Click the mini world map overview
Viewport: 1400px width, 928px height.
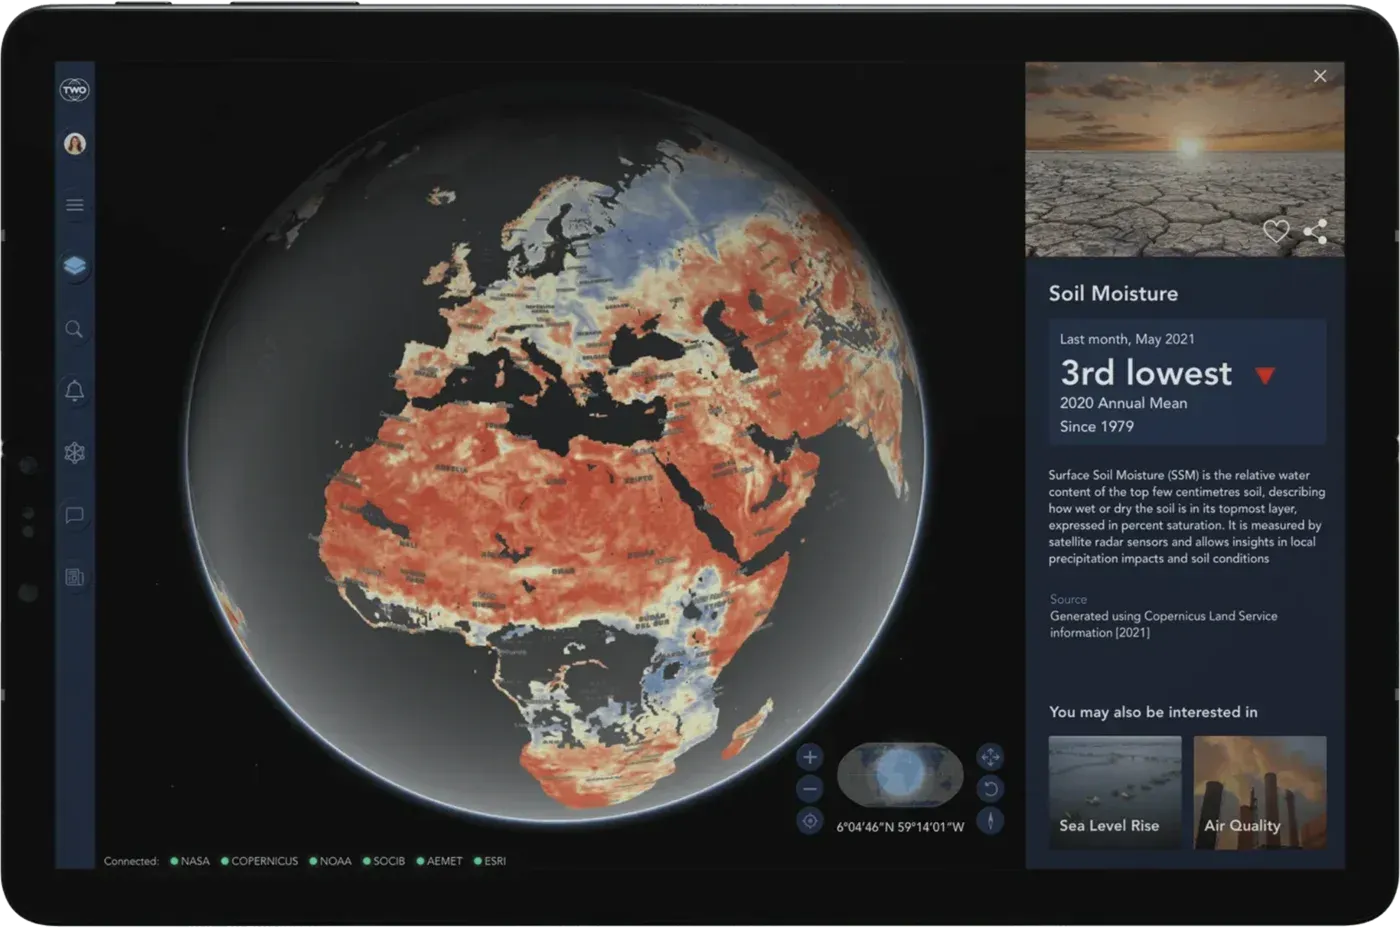[x=900, y=774]
